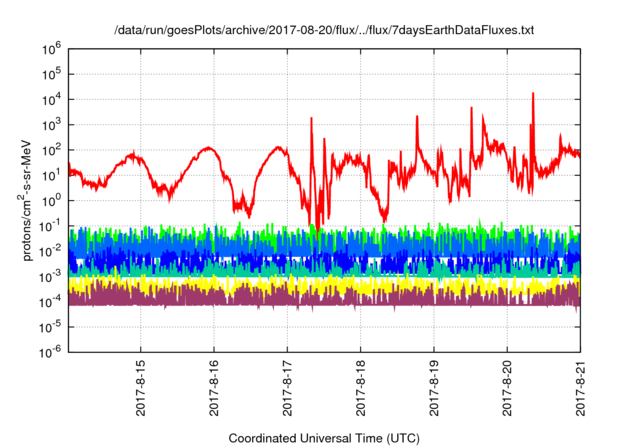Viewport: 640px width, 448px height.
Task: Click the 2017-8-21 date label
Action: pos(580,388)
